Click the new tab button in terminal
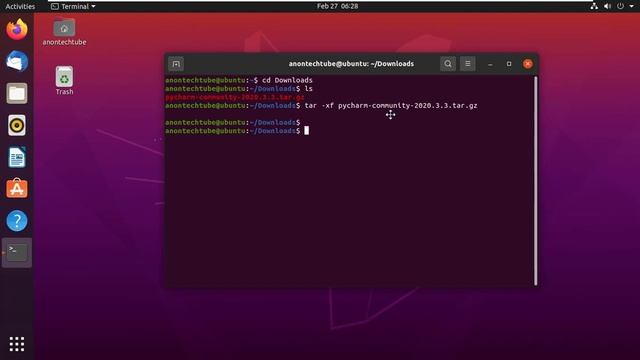640x360 pixels. (176, 64)
